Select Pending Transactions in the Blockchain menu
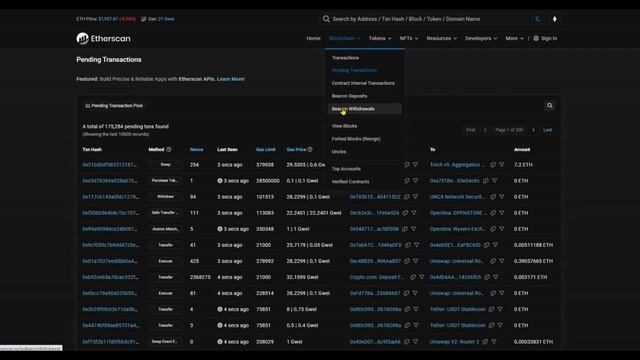This screenshot has width=640, height=360. coord(354,70)
